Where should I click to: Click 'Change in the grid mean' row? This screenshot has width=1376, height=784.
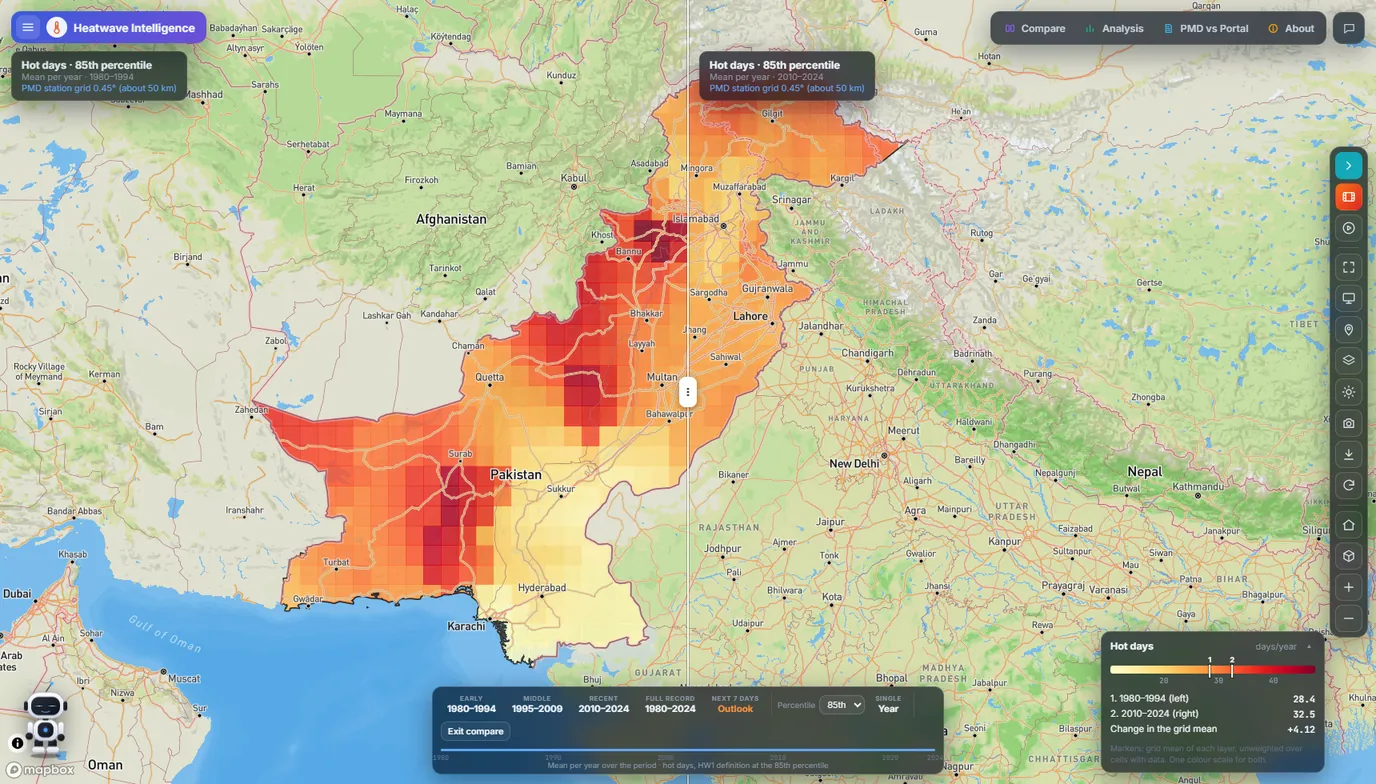(1213, 729)
